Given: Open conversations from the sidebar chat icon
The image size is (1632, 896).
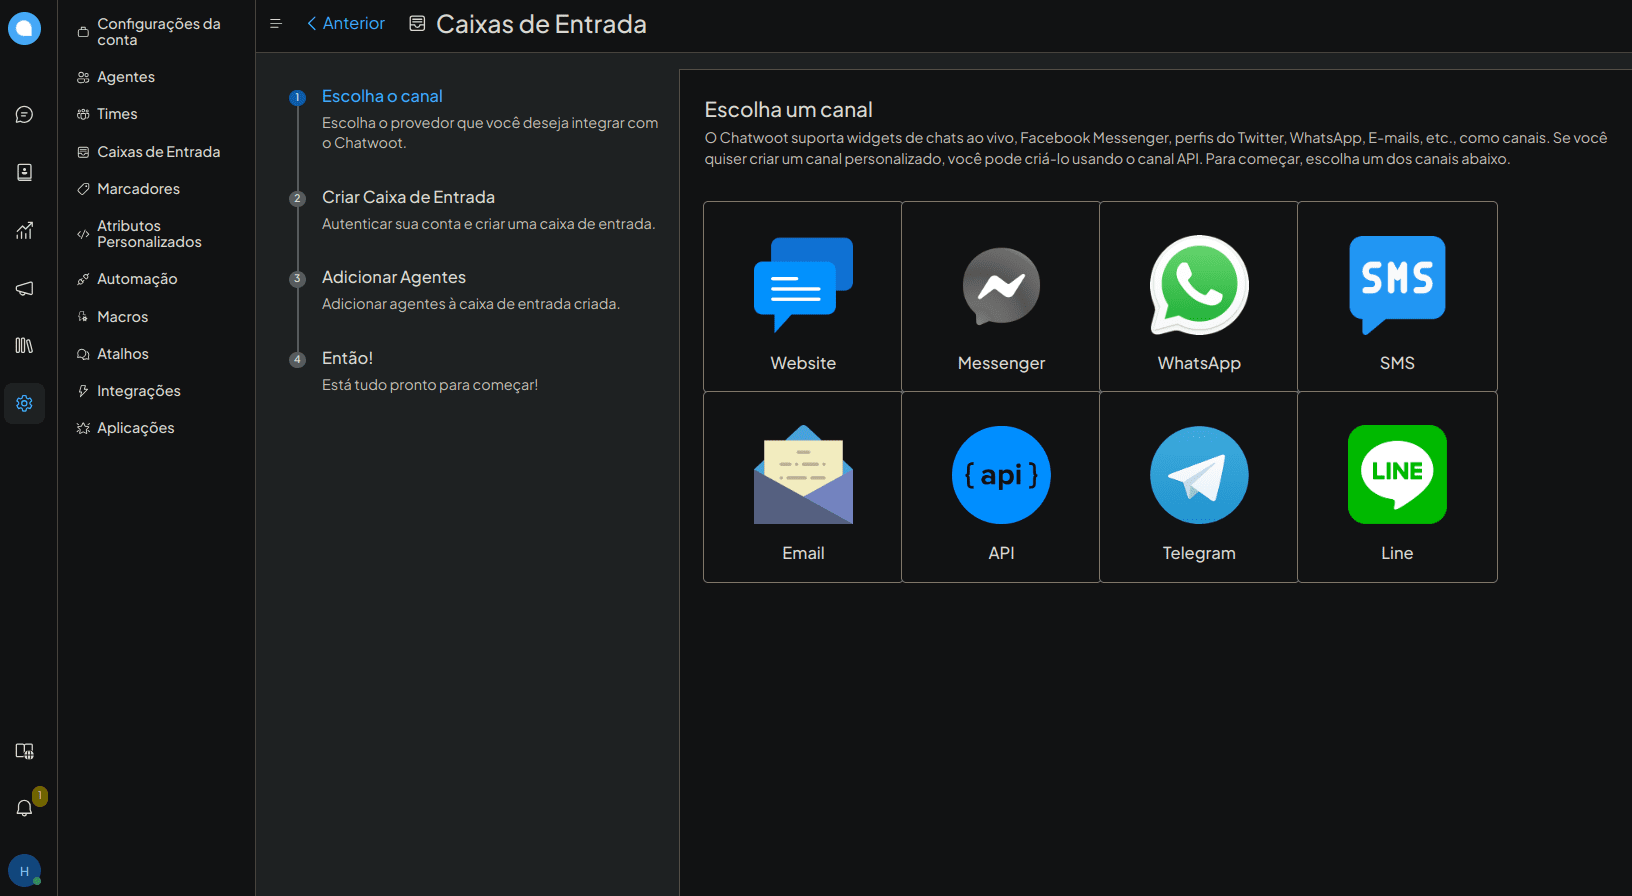Looking at the screenshot, I should tap(25, 115).
